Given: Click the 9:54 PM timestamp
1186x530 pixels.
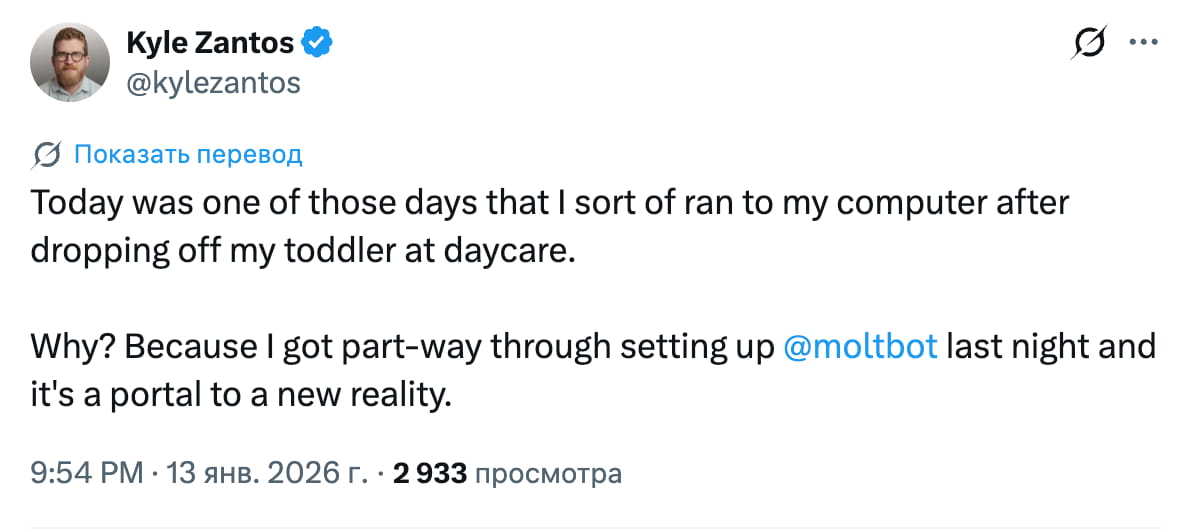Looking at the screenshot, I should (87, 473).
